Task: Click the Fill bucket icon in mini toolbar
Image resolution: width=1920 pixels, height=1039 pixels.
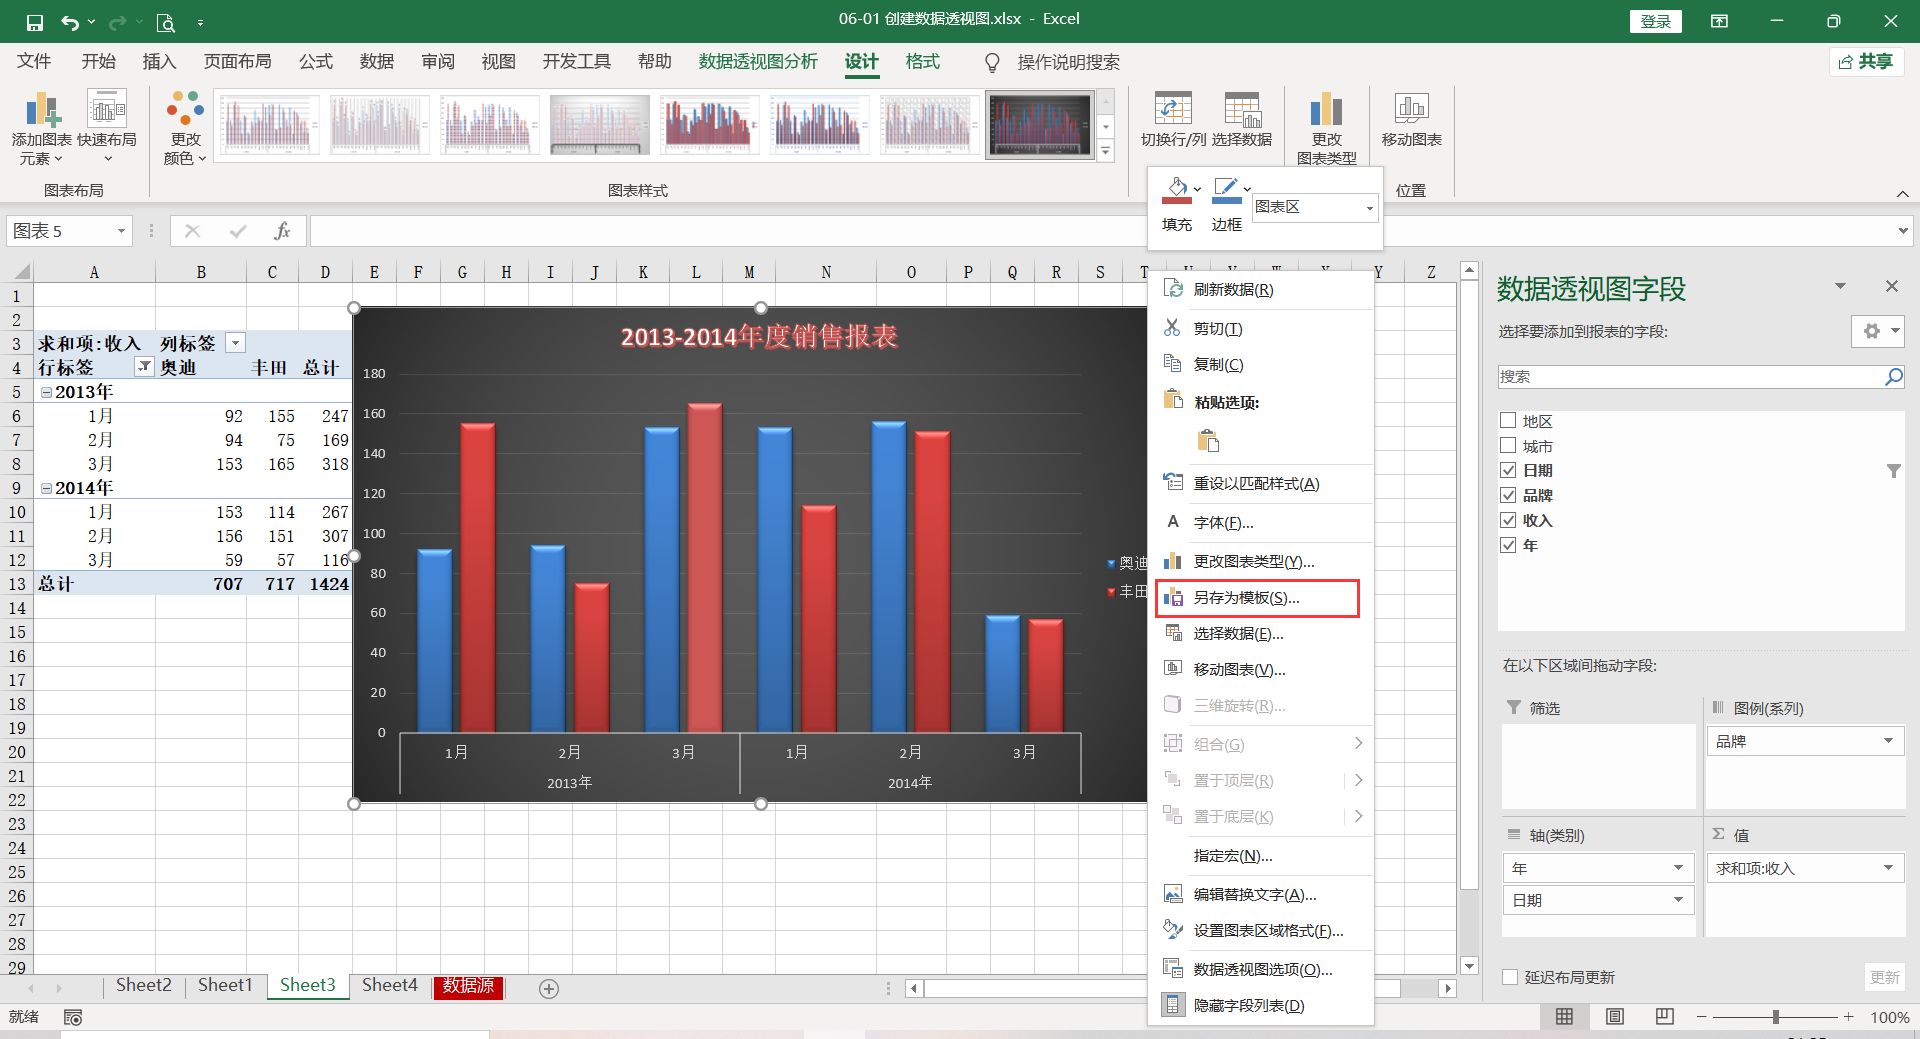Action: (x=1177, y=188)
